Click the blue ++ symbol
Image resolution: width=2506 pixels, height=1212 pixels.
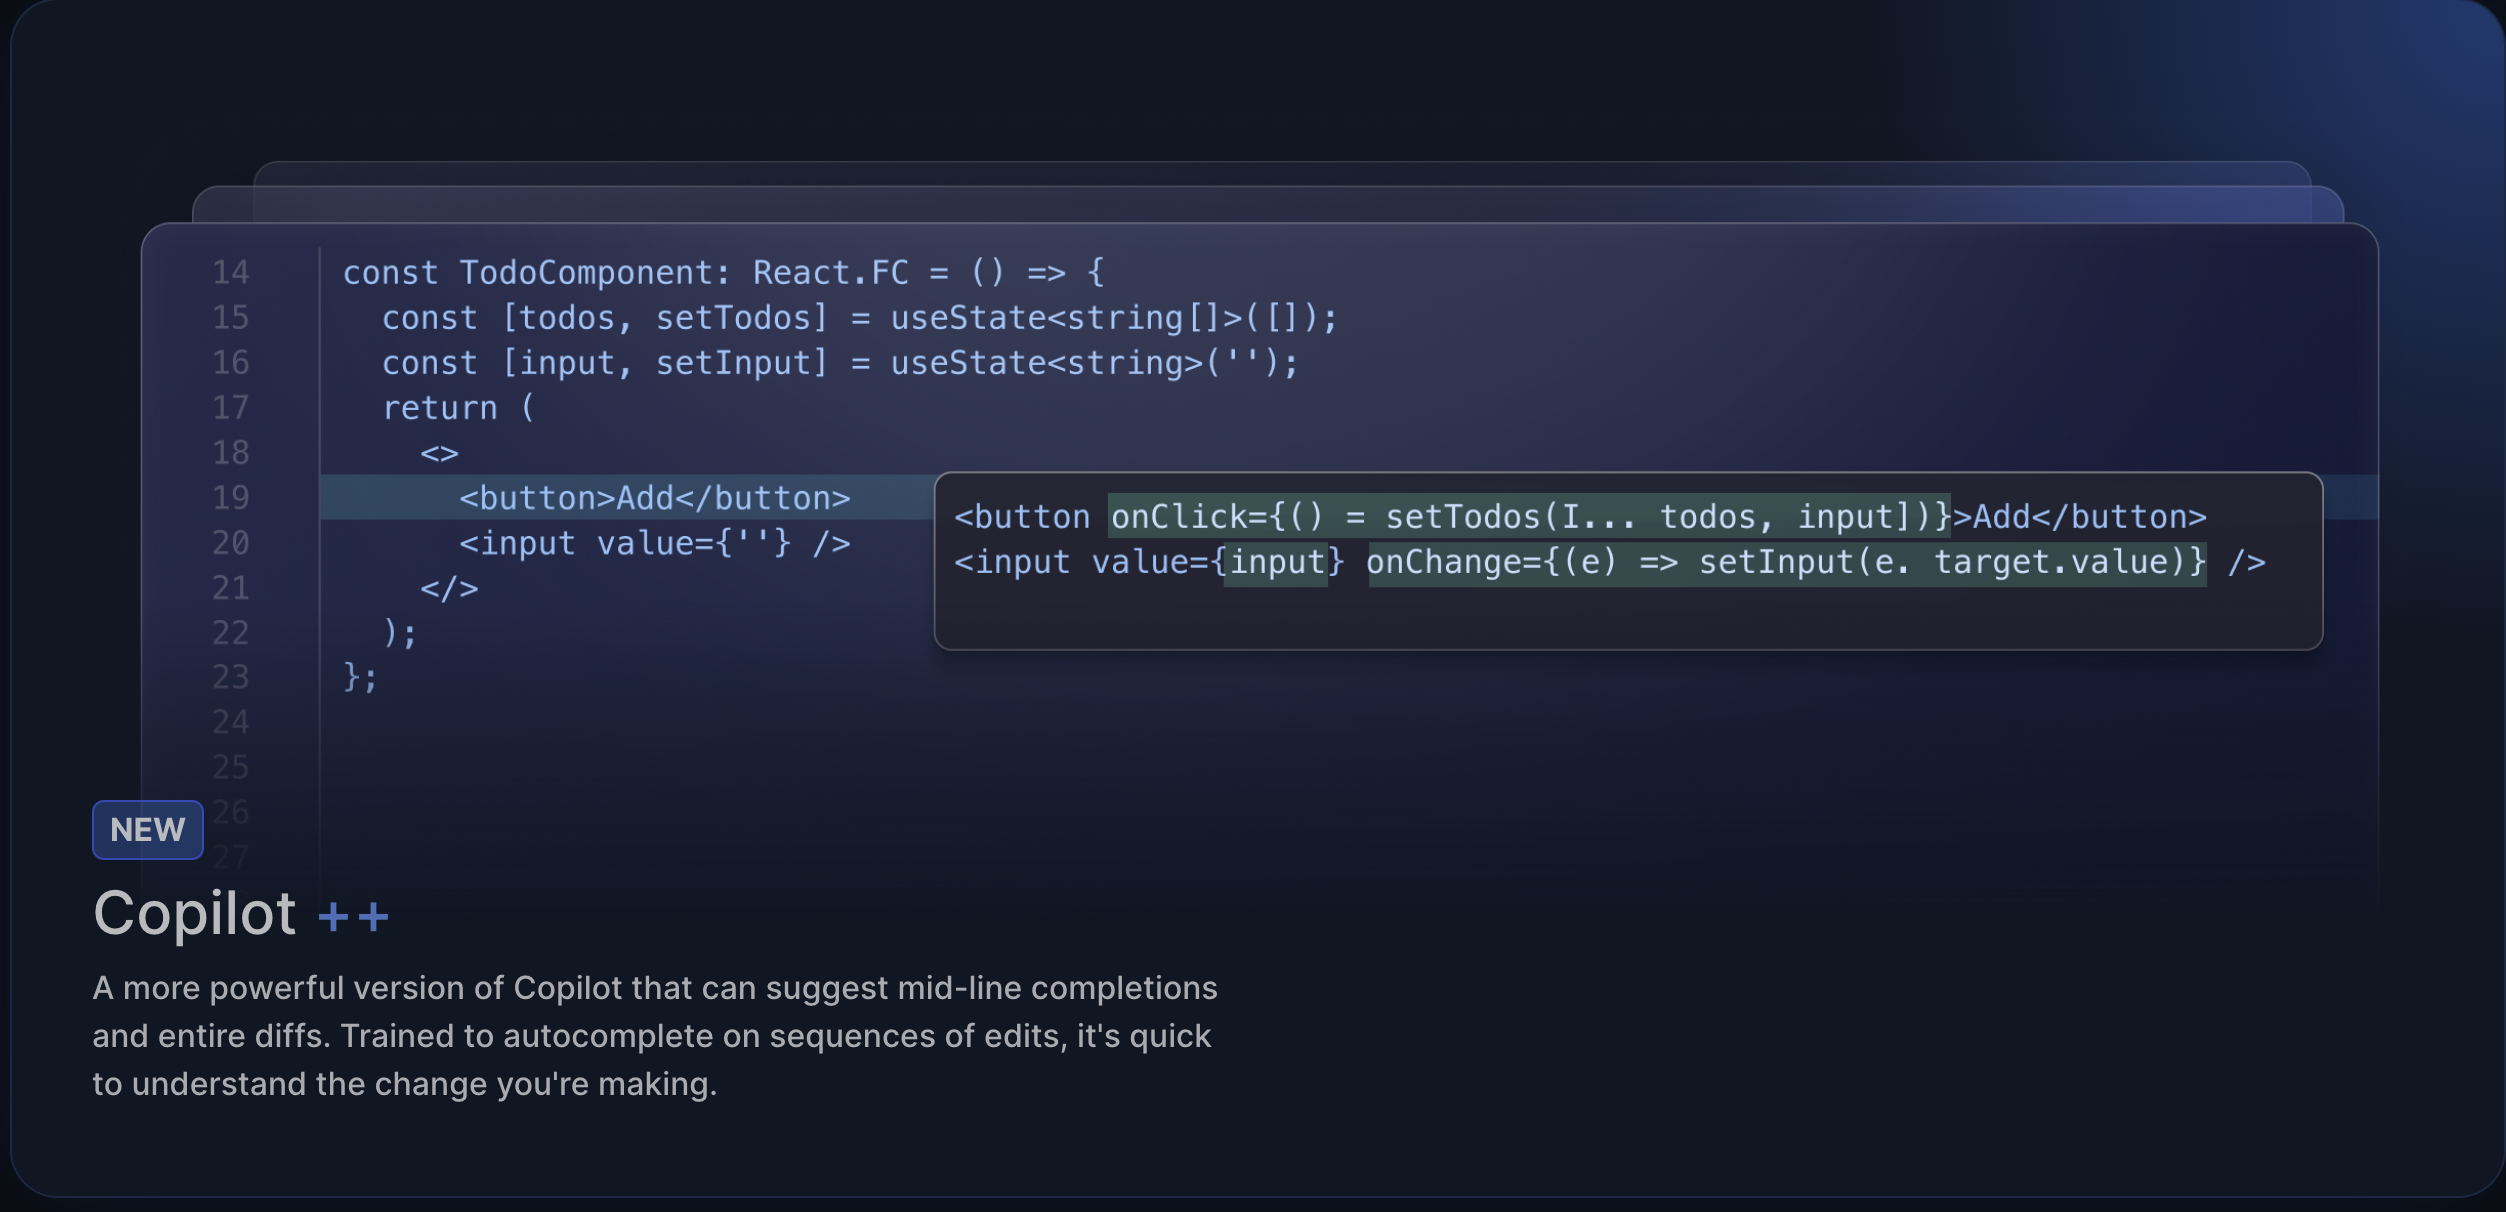coord(352,916)
